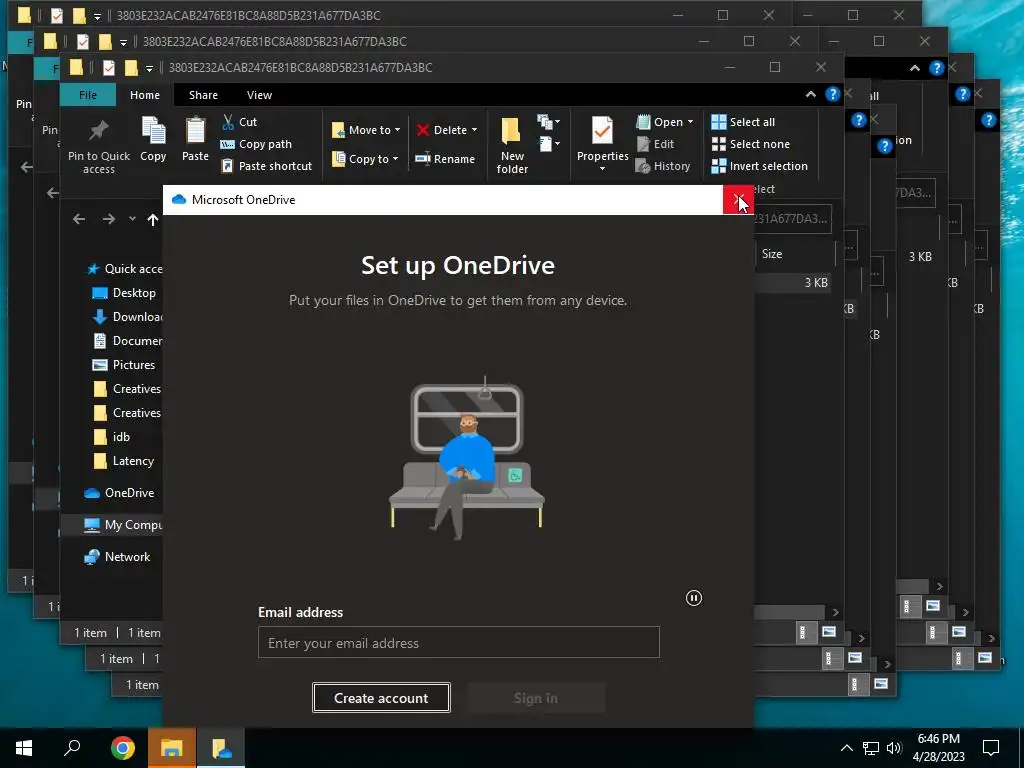
Task: Open the New item dropdown icon
Action: click(x=548, y=121)
